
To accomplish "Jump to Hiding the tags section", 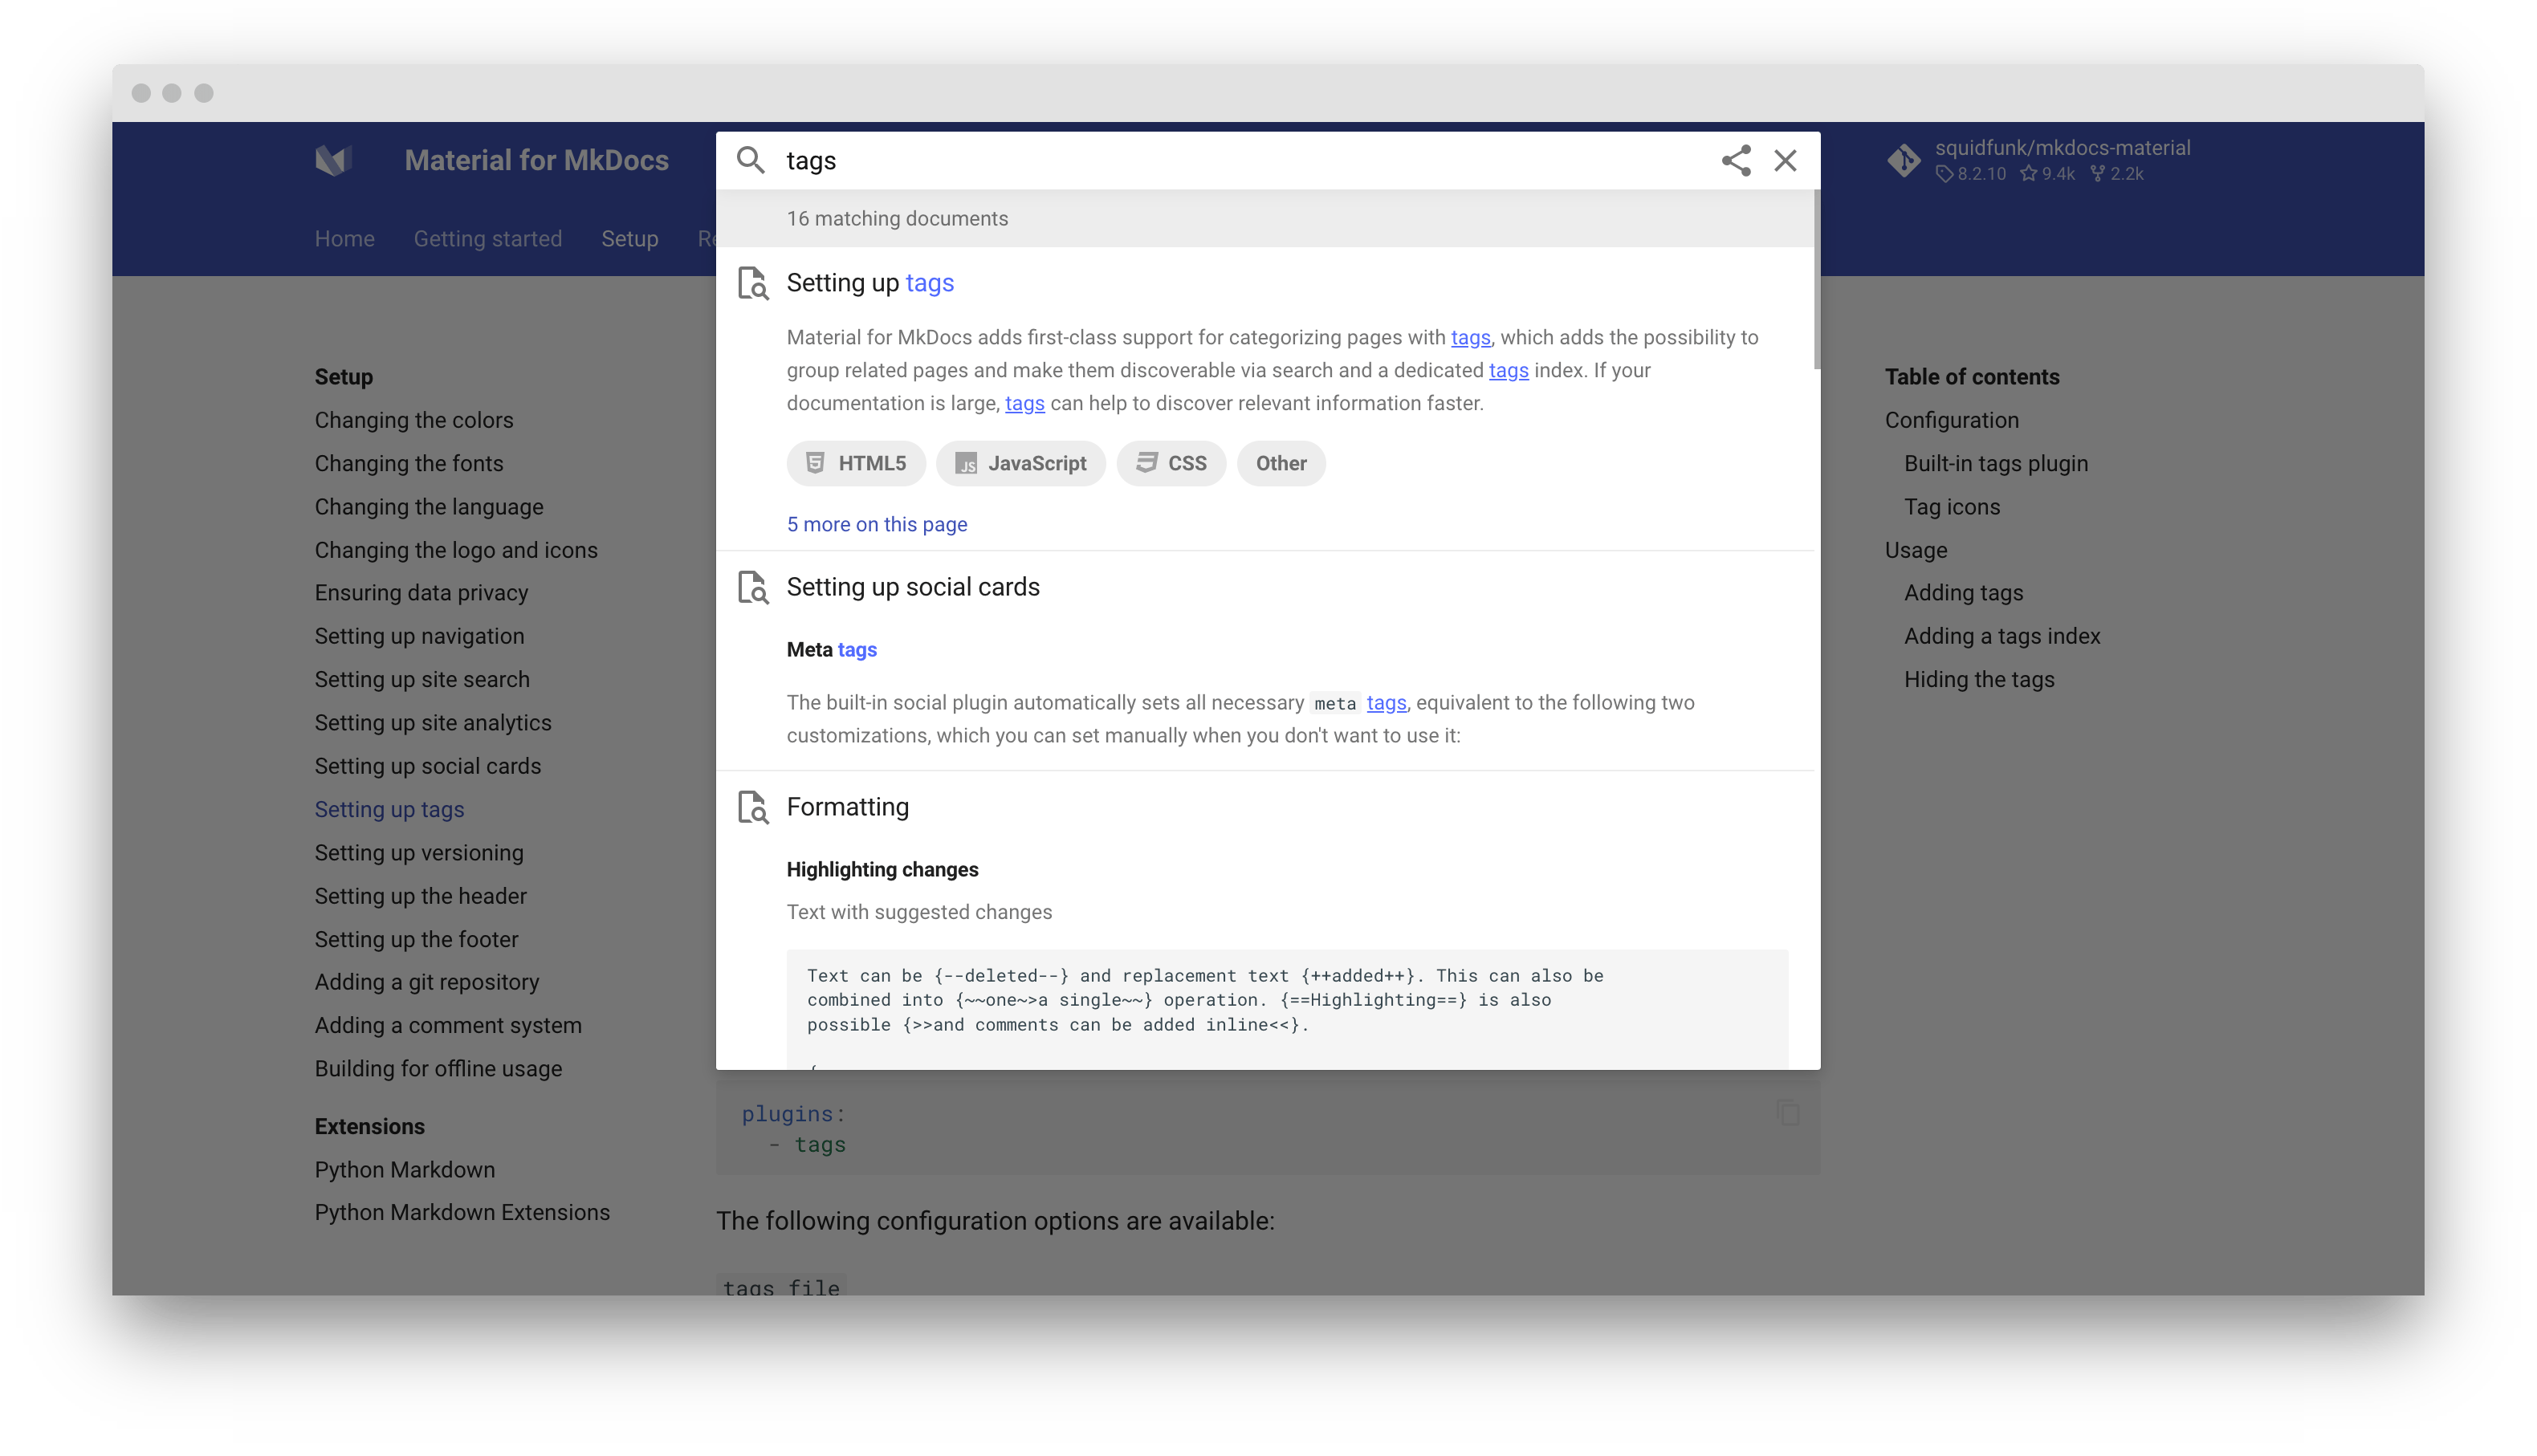I will coord(1979,679).
